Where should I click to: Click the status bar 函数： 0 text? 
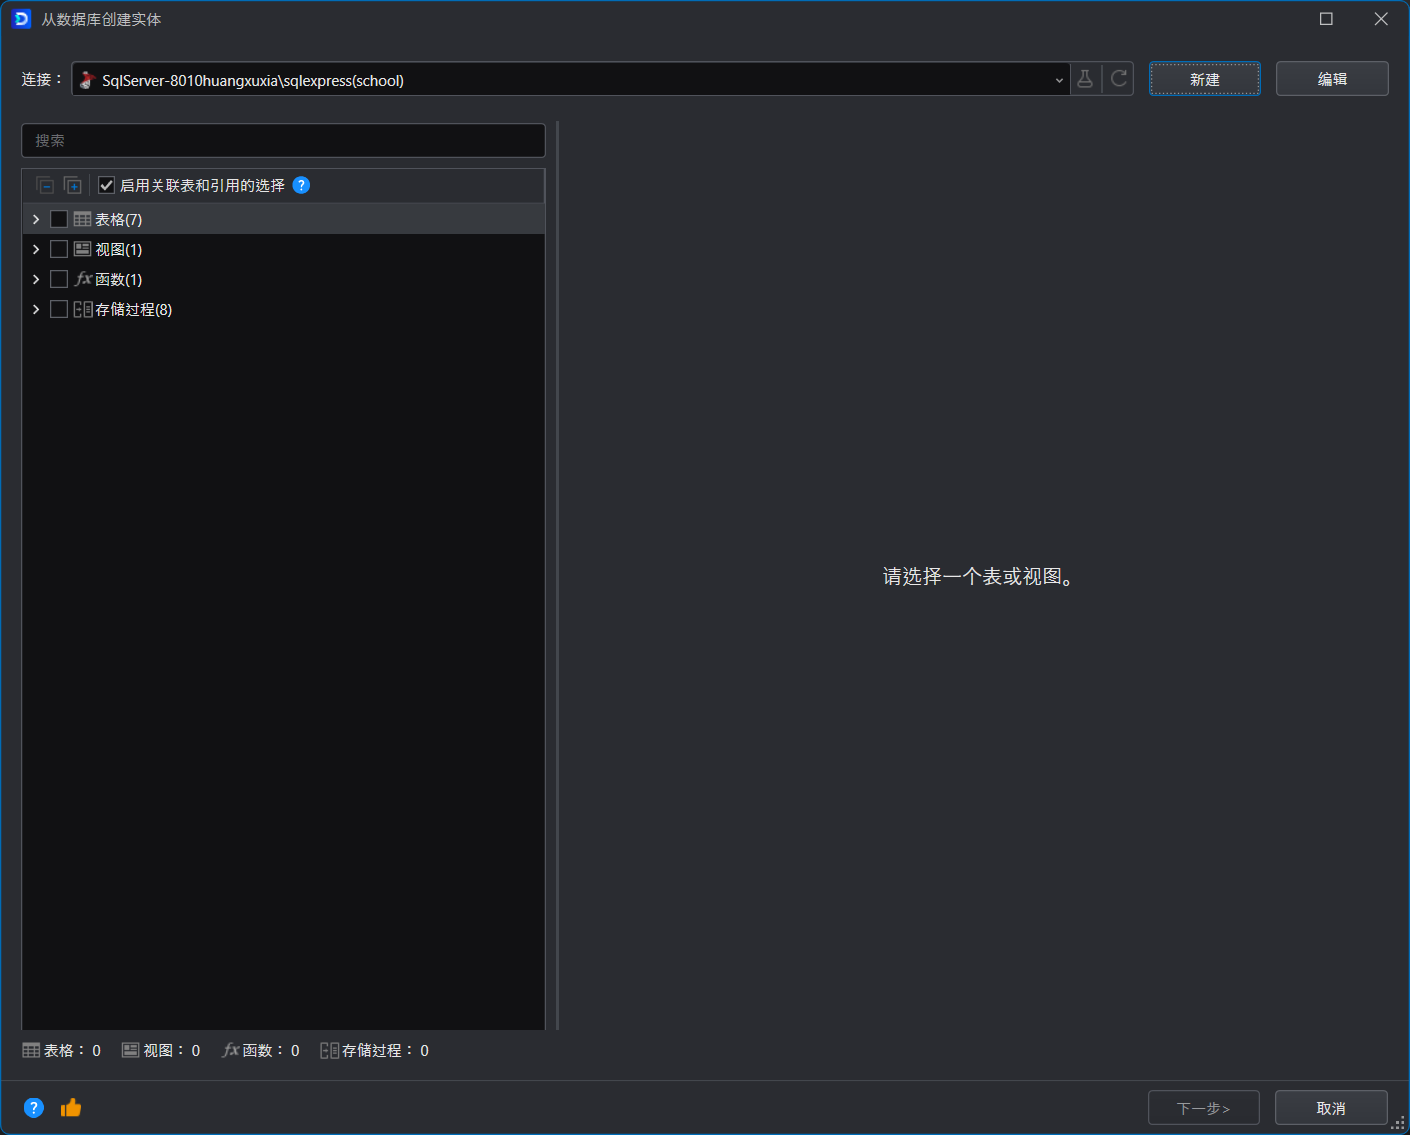click(x=271, y=1050)
